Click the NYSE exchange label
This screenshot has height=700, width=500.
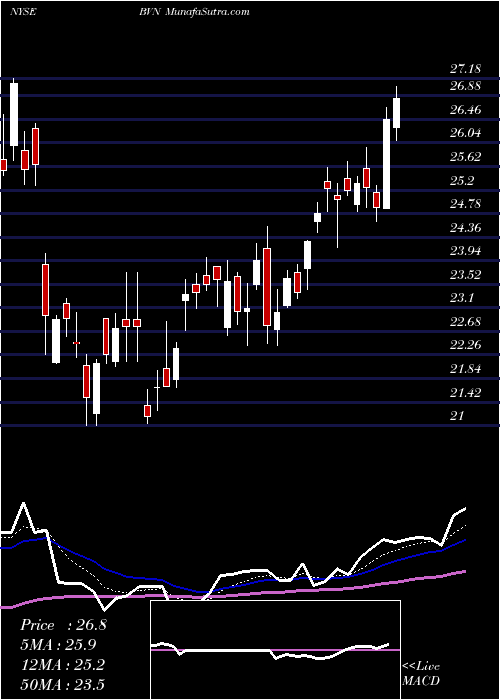[x=23, y=12]
